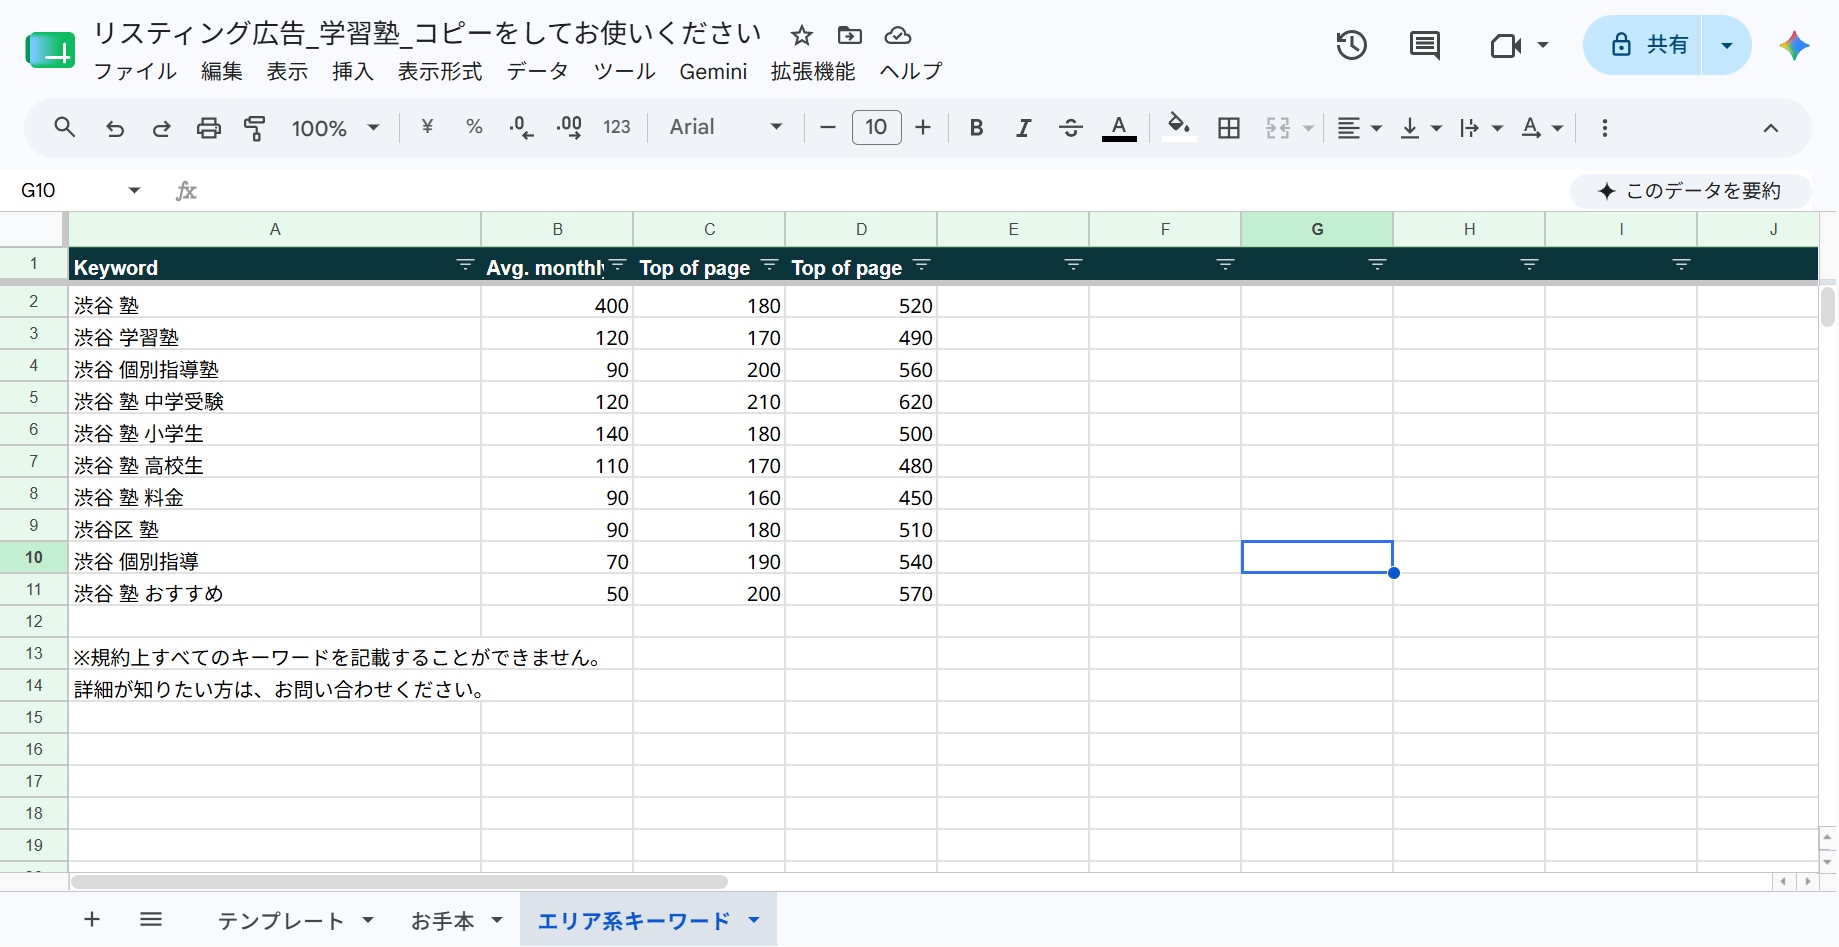Open the 拡張機能 menu
This screenshot has width=1839, height=947.
click(813, 71)
